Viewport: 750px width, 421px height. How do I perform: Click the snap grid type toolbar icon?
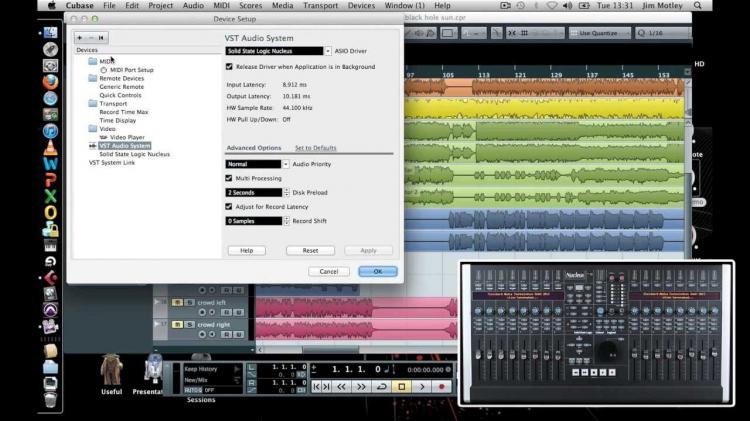pos(524,33)
